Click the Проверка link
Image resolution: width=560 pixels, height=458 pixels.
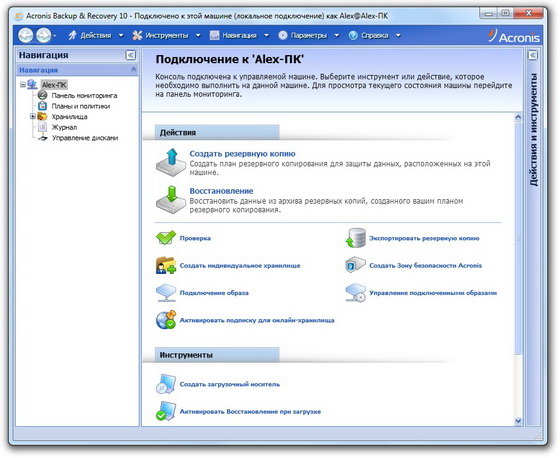tap(195, 238)
